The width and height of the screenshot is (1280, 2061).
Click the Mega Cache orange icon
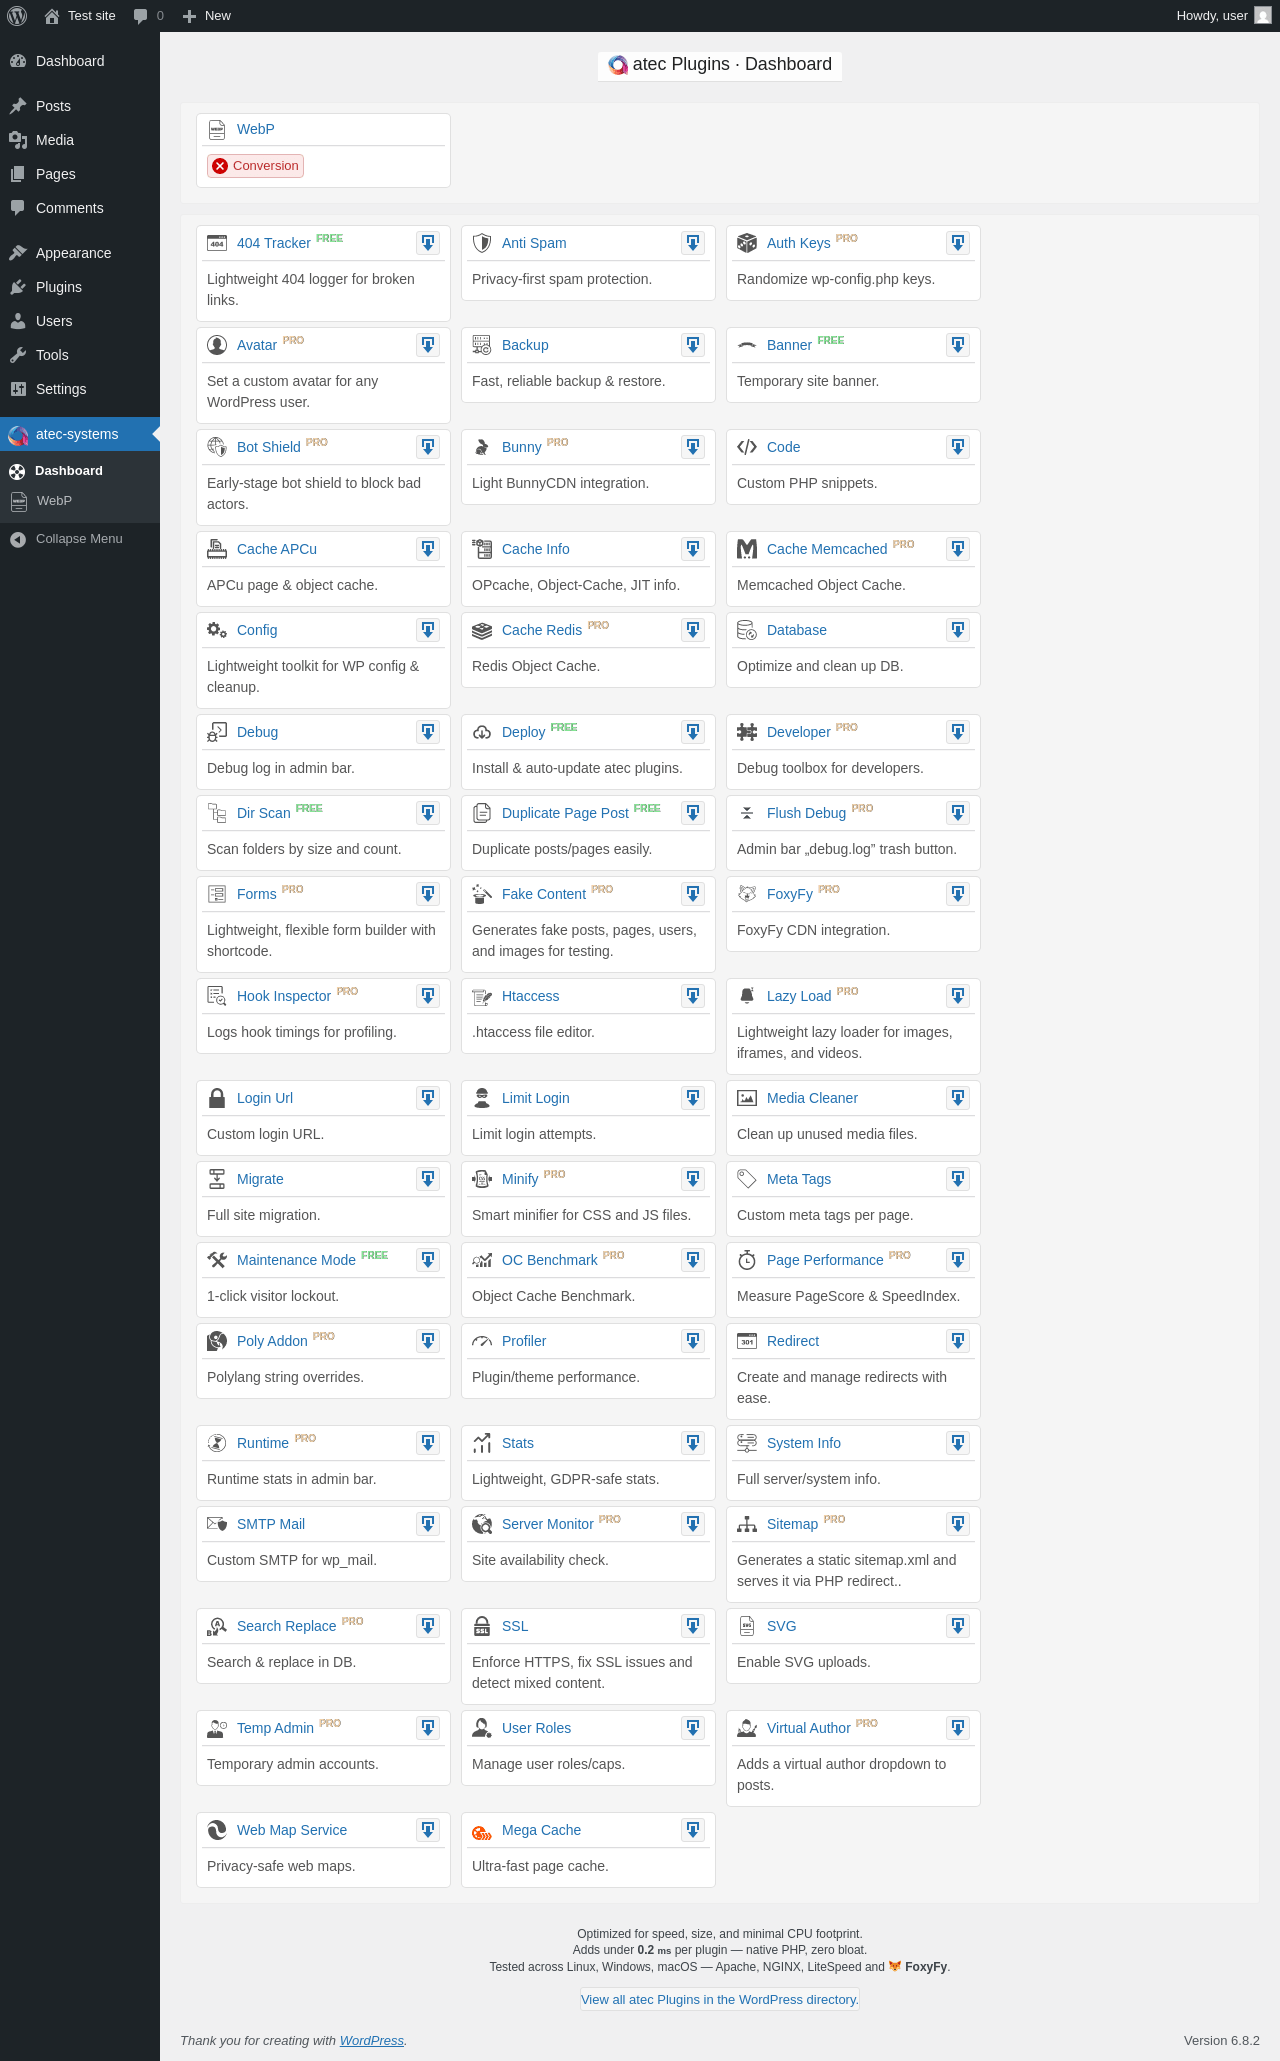(x=482, y=1831)
